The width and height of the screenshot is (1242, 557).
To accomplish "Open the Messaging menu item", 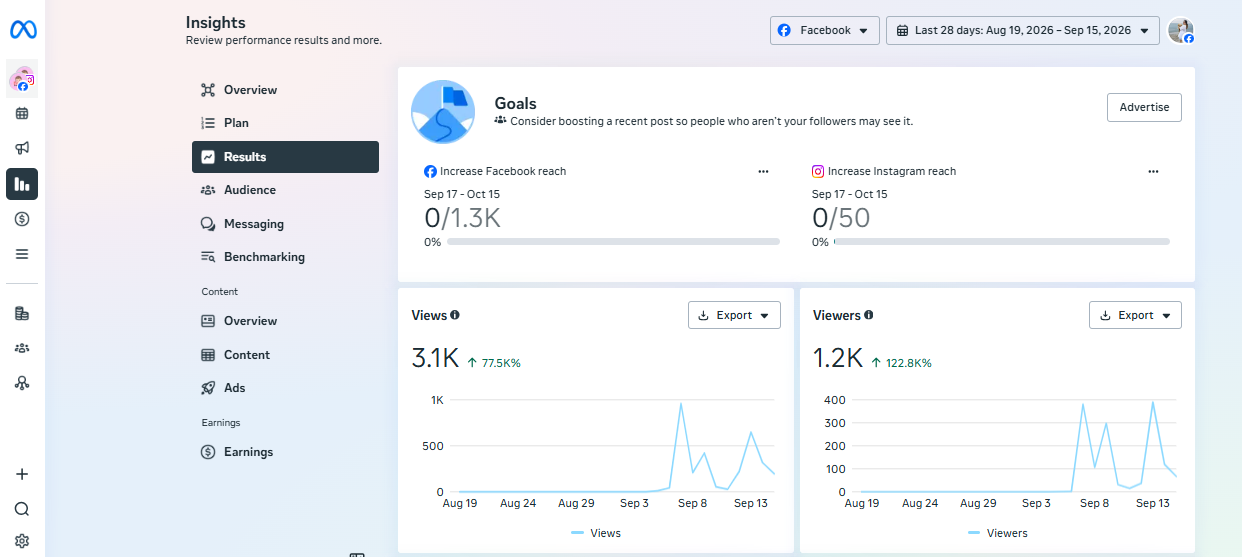I will pos(285,224).
